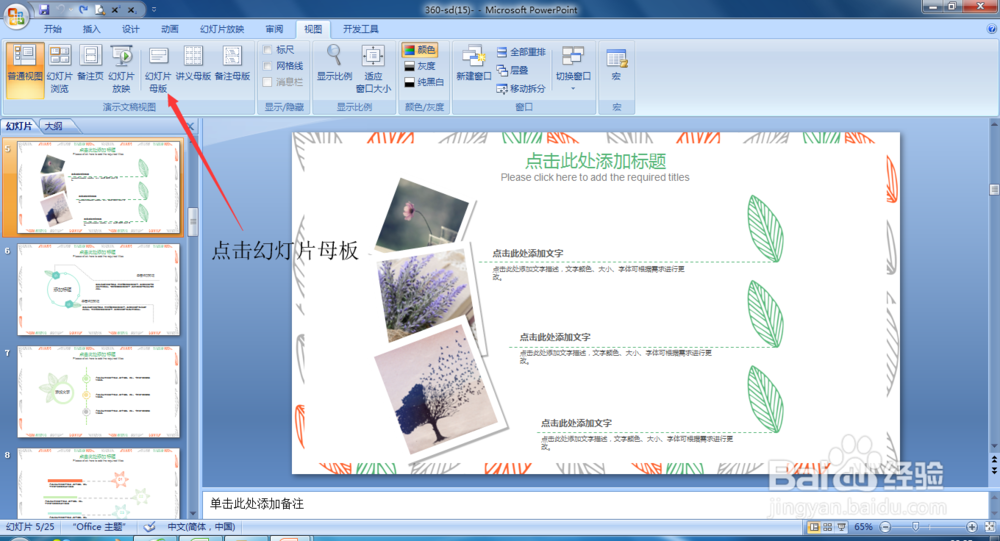Open the Design (设计) ribbon tab
This screenshot has height=541, width=1000.
[131, 29]
